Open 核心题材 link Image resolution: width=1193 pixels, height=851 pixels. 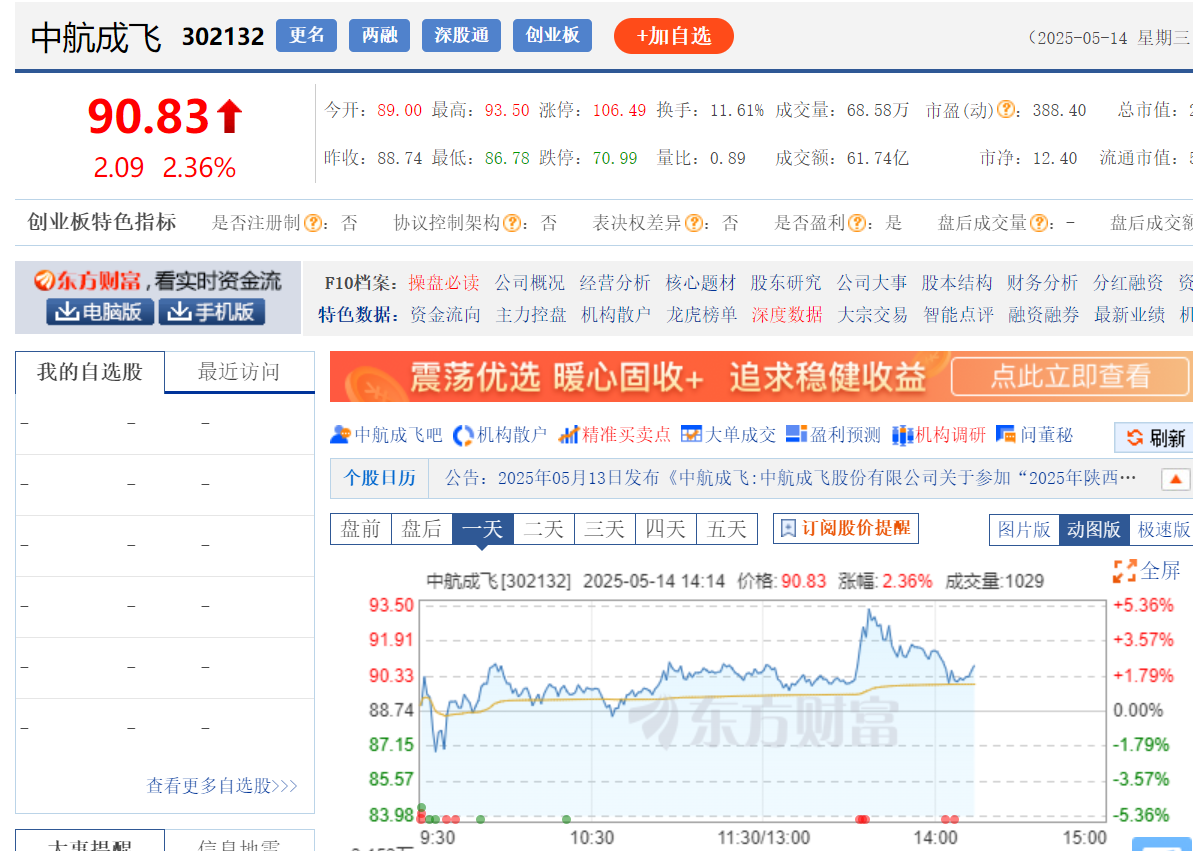701,283
